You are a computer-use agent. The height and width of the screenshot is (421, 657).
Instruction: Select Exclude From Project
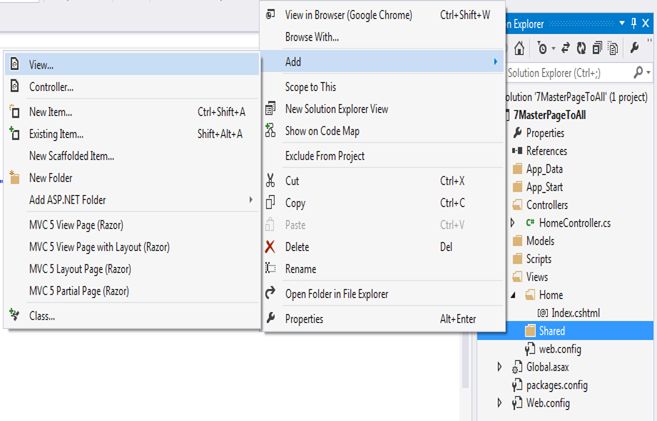coord(383,156)
